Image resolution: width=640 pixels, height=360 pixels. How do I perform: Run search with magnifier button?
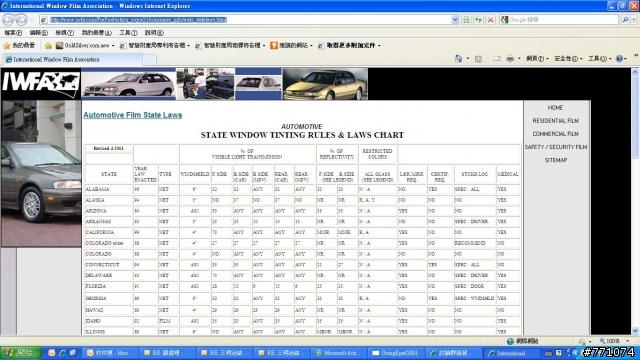pos(625,19)
